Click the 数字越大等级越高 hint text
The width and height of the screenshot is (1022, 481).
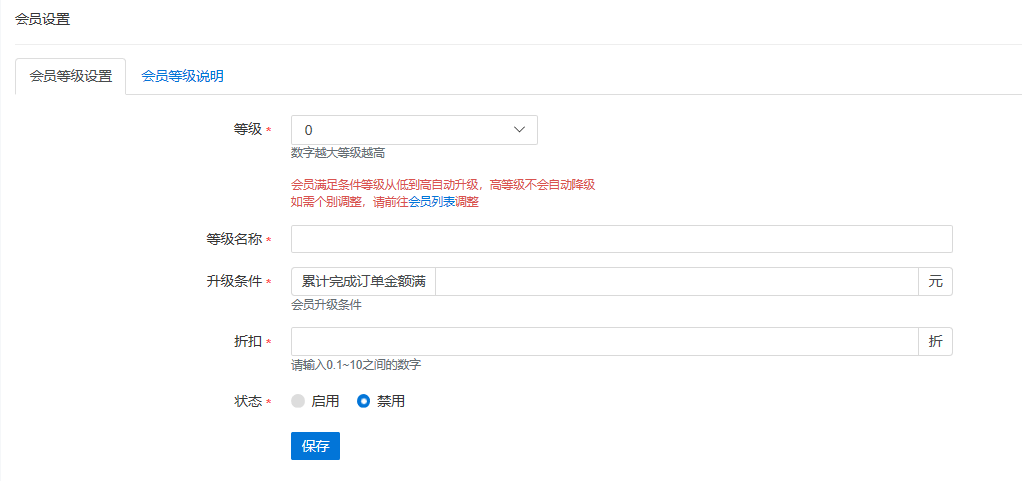point(338,153)
